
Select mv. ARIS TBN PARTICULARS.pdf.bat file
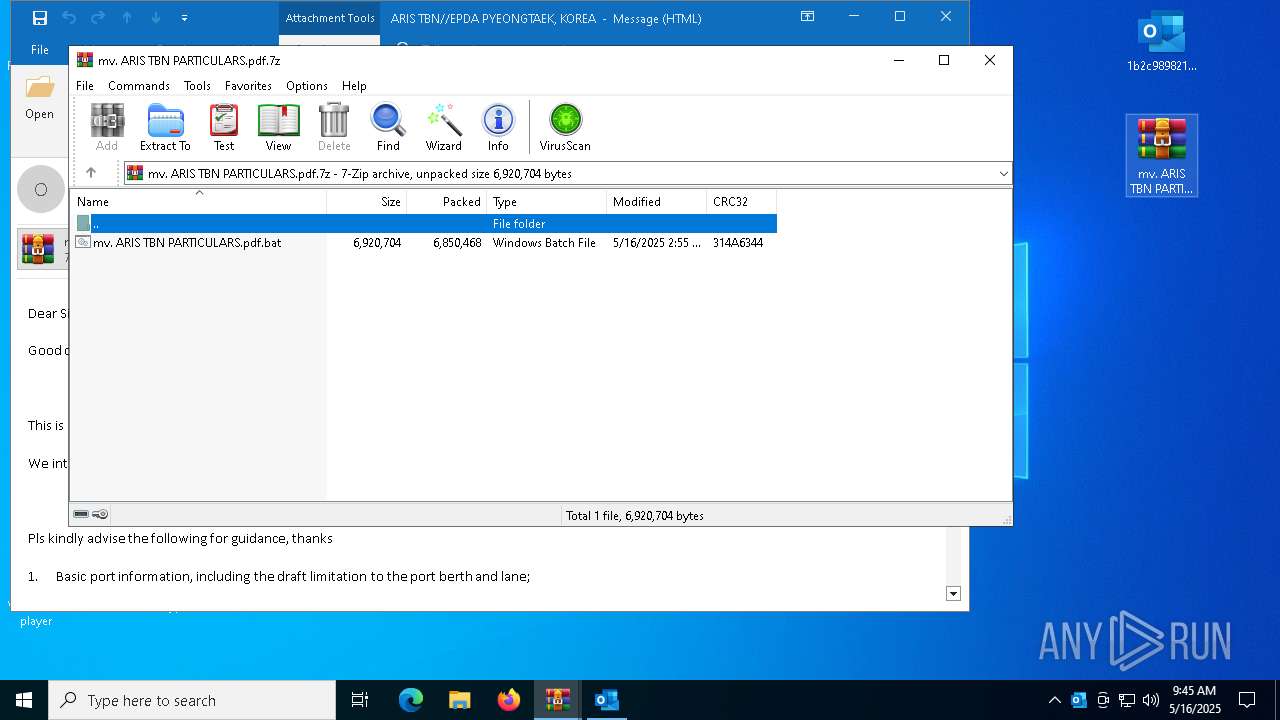tap(187, 243)
